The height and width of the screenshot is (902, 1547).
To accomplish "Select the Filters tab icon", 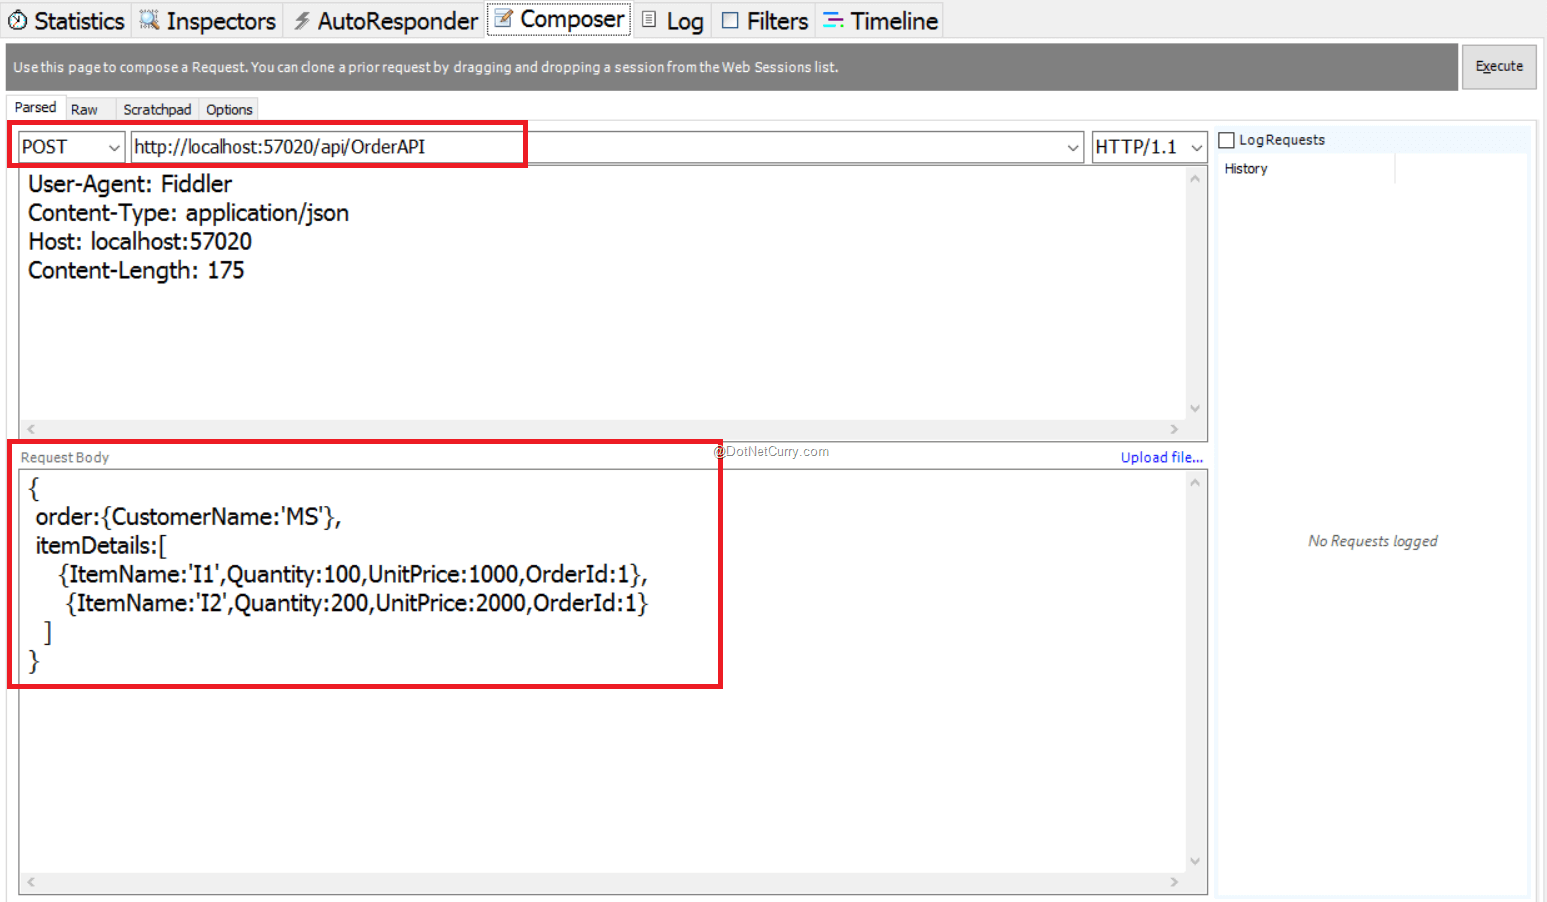I will [729, 19].
